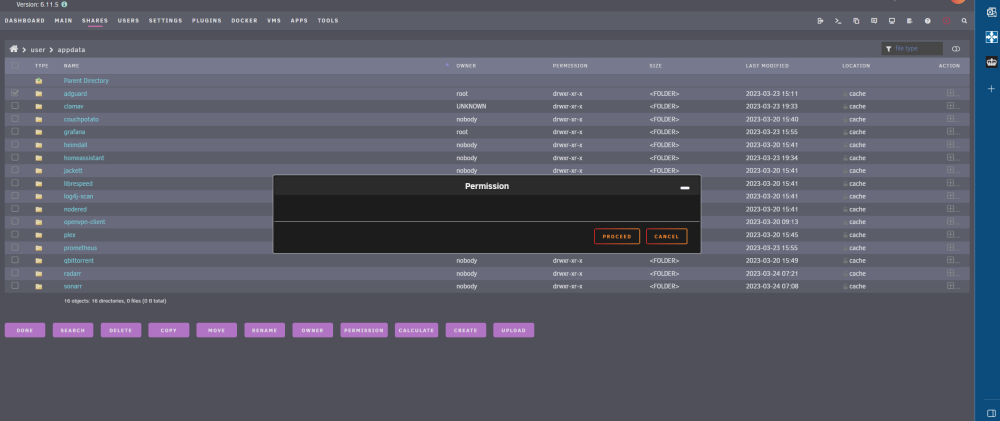Open the Main tab

coord(63,20)
